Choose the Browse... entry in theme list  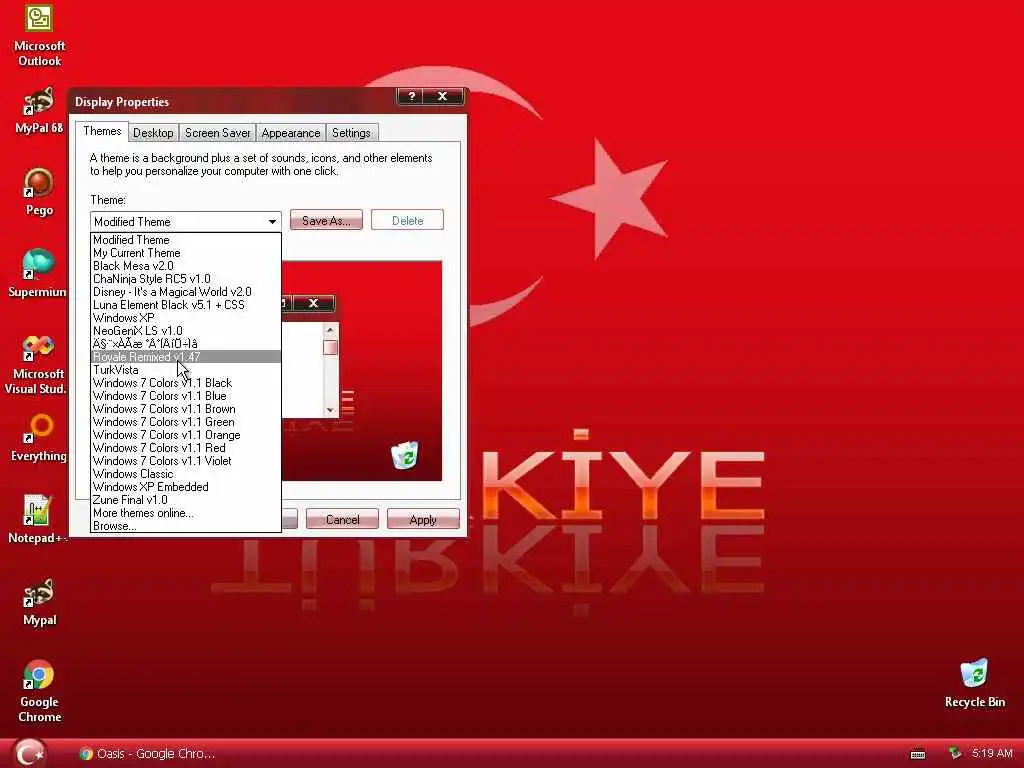point(185,526)
